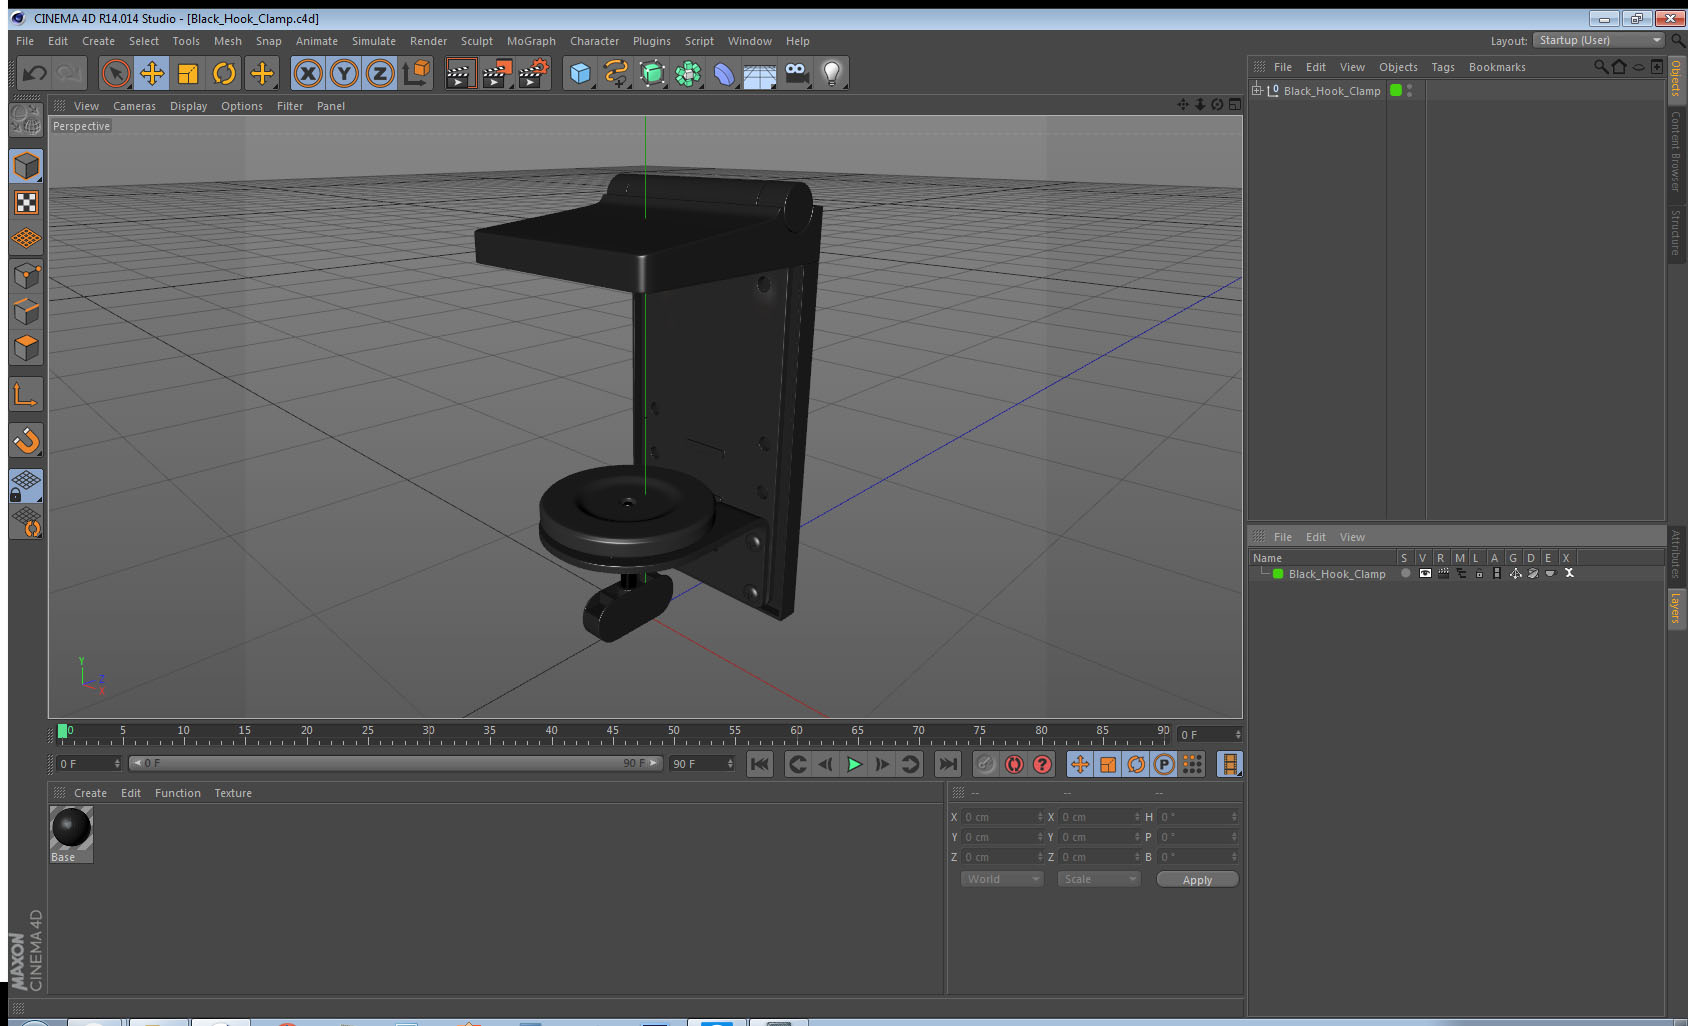This screenshot has width=1688, height=1026.
Task: Click the Apply coordinates button
Action: 1197,880
